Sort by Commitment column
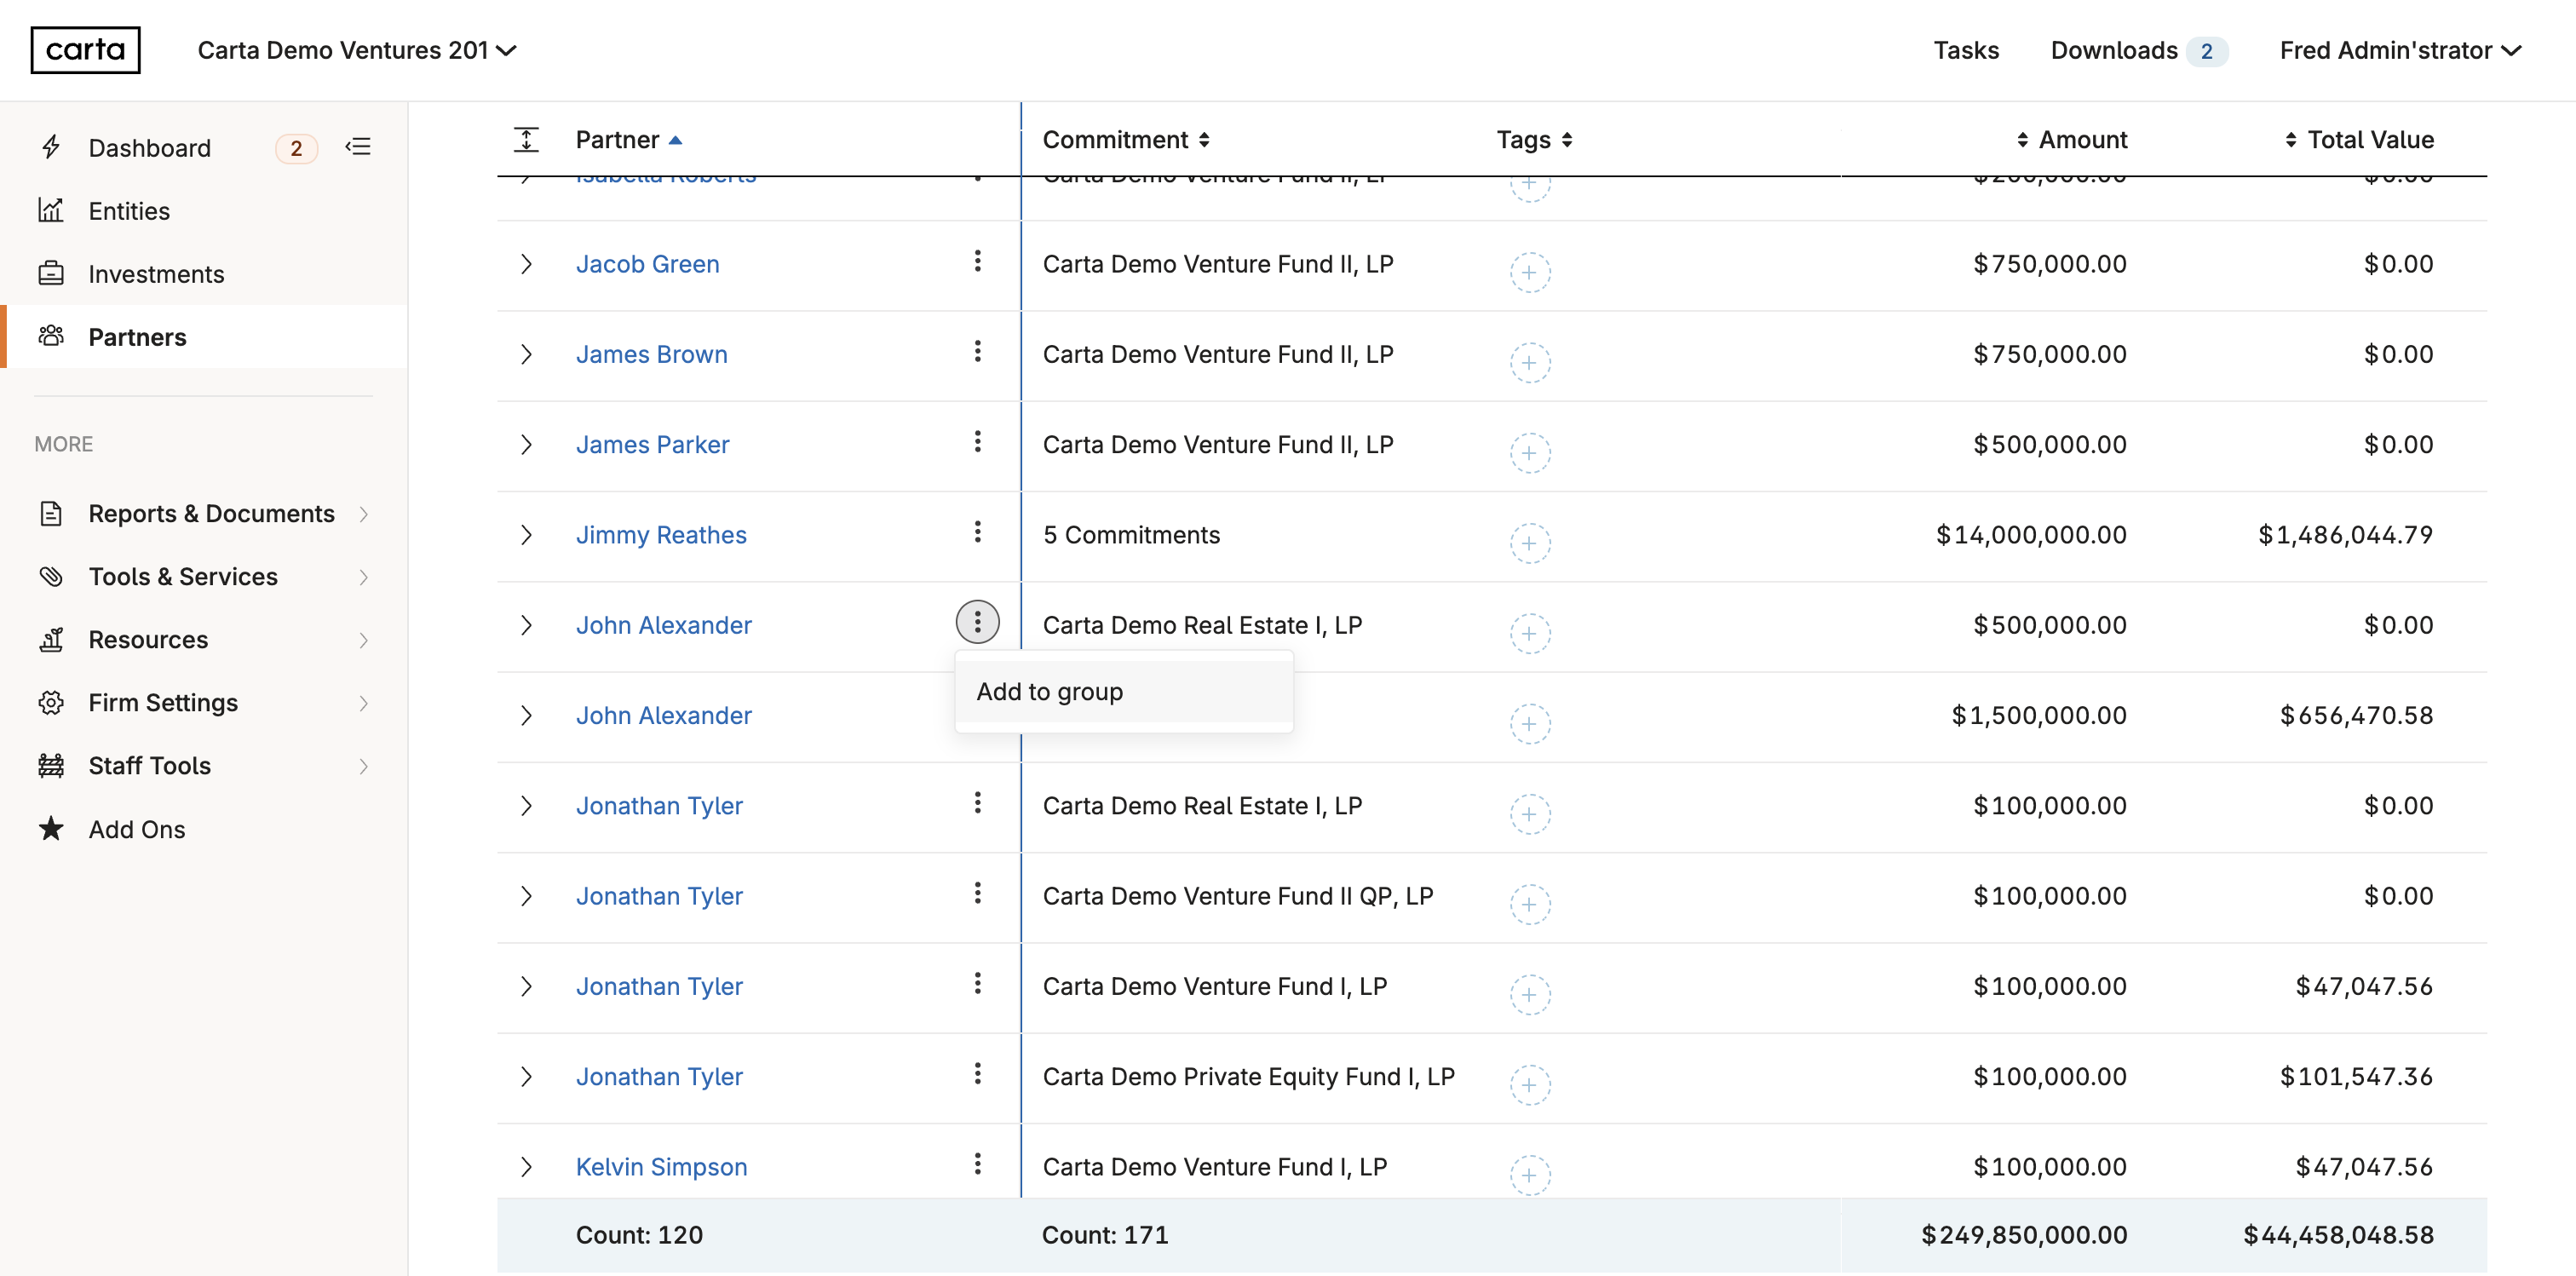The height and width of the screenshot is (1276, 2576). click(x=1126, y=139)
